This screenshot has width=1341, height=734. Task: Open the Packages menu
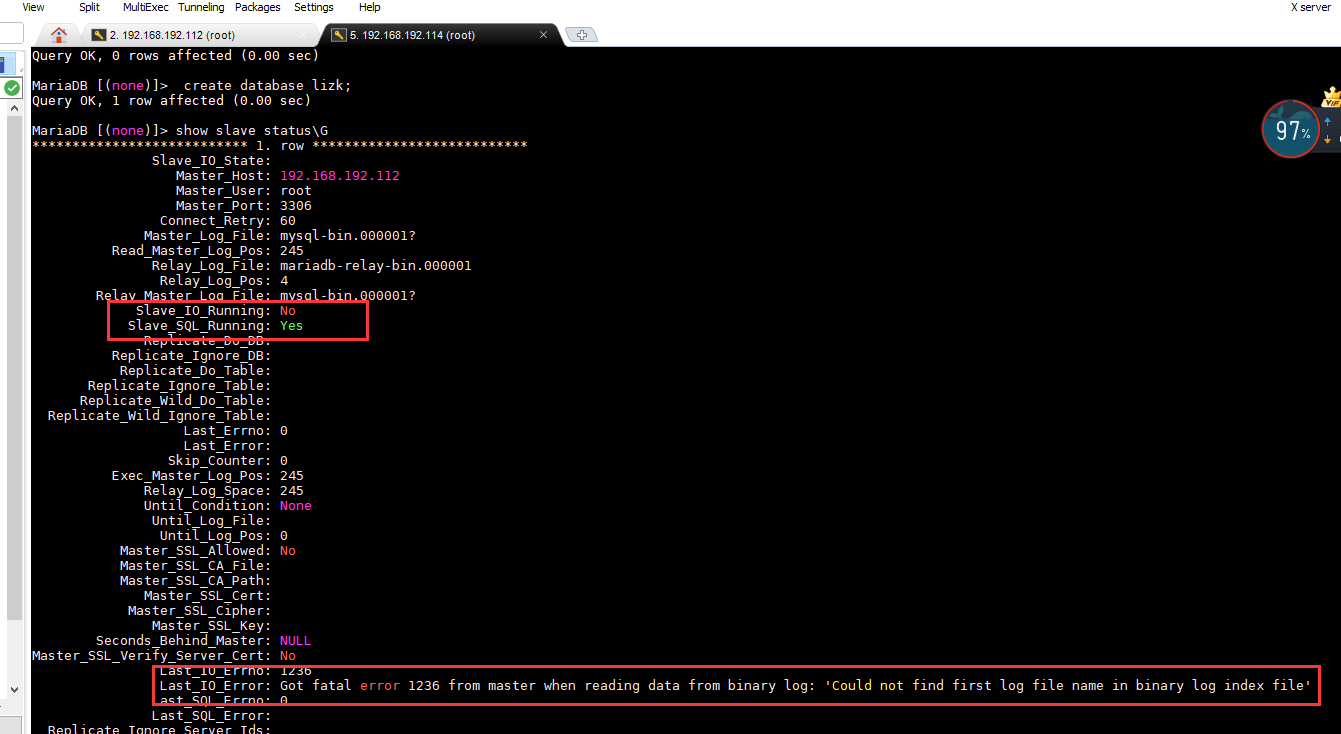coord(257,7)
